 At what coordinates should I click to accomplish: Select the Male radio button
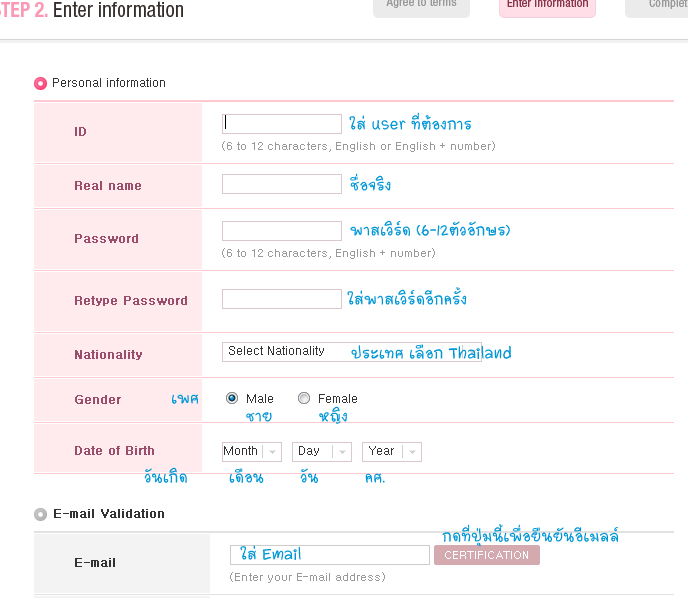[x=232, y=398]
